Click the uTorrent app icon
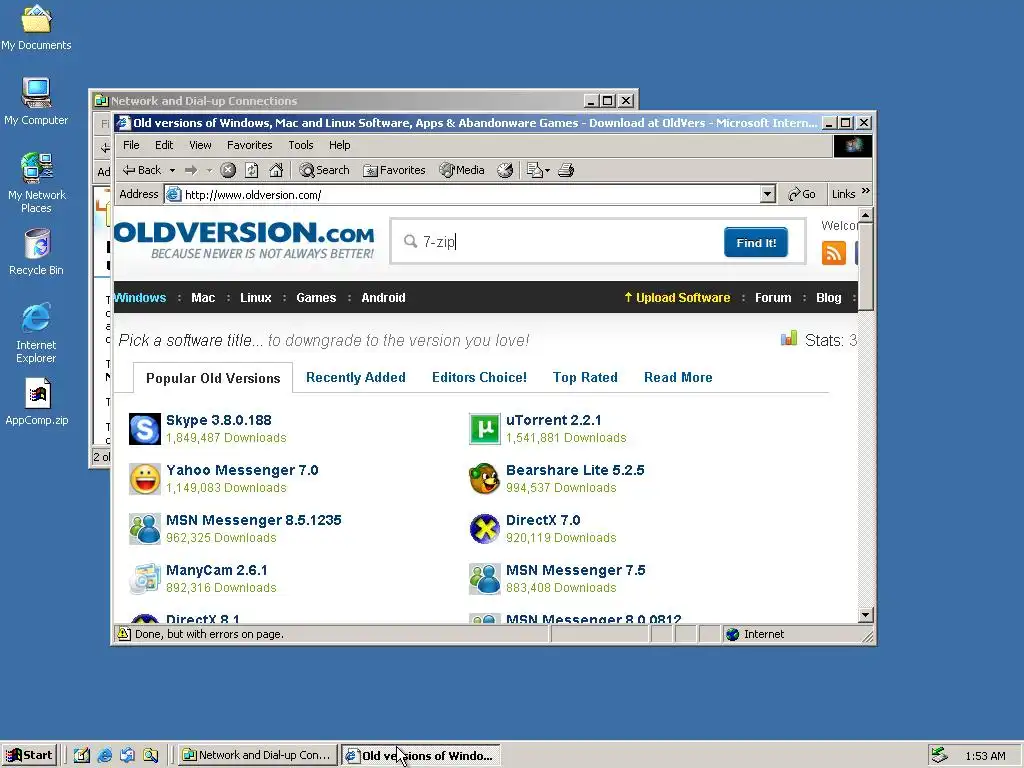 point(485,429)
